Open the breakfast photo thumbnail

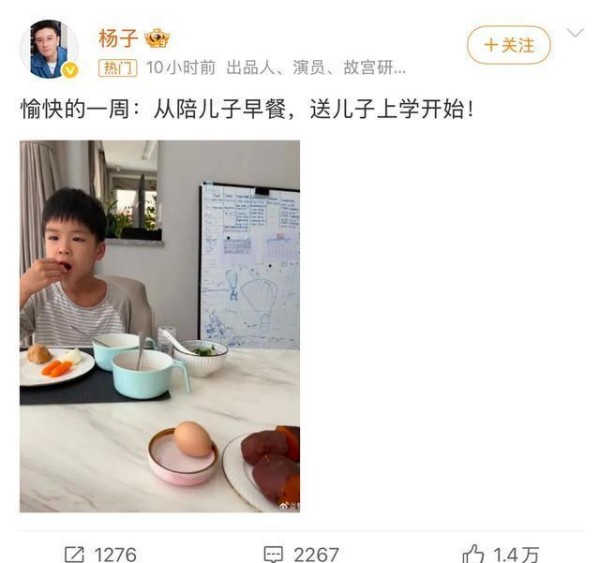160,326
